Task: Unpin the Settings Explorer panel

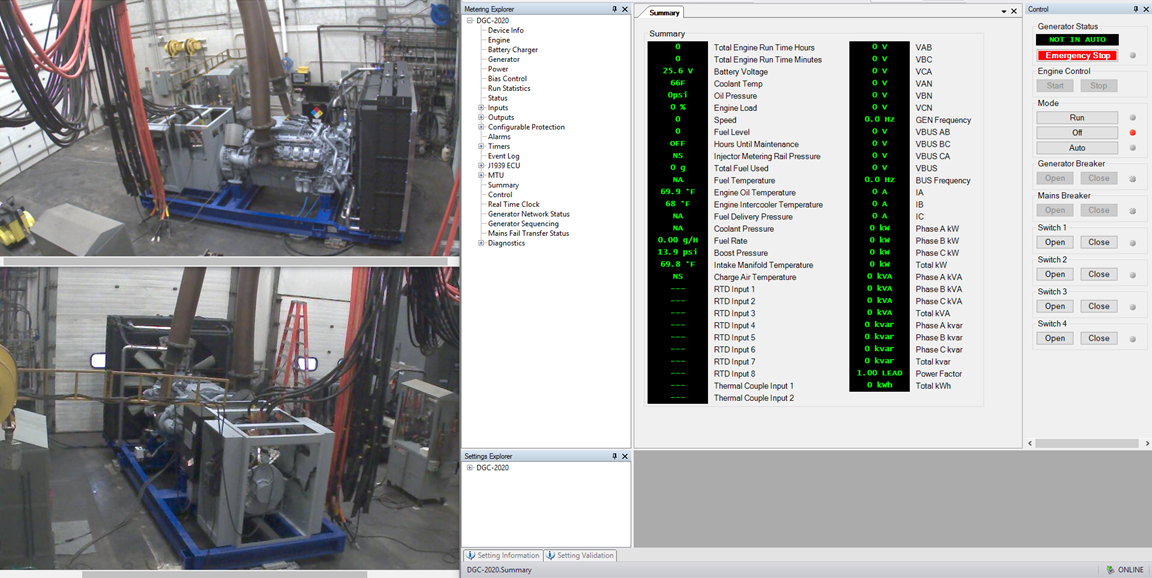Action: (614, 456)
